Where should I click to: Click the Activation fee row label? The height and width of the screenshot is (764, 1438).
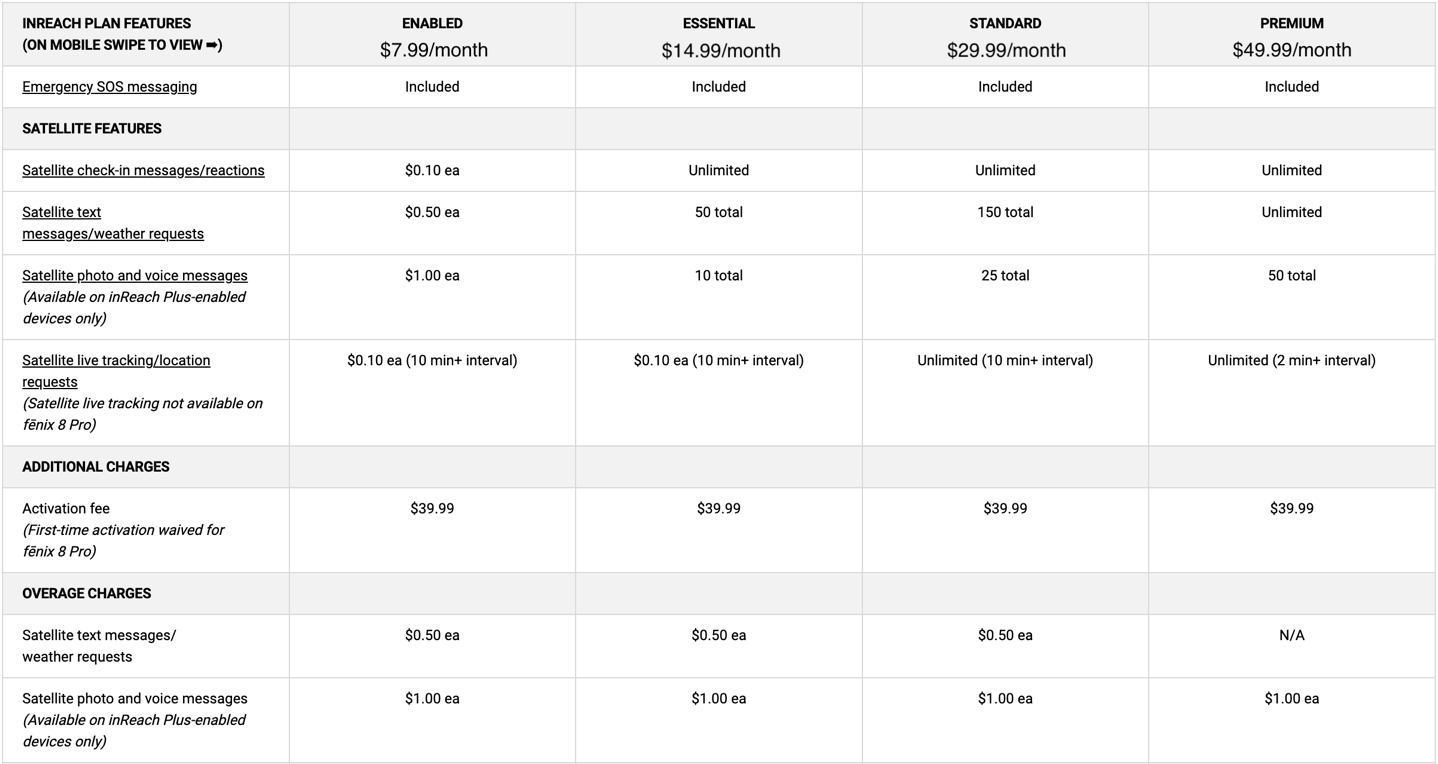[x=66, y=509]
